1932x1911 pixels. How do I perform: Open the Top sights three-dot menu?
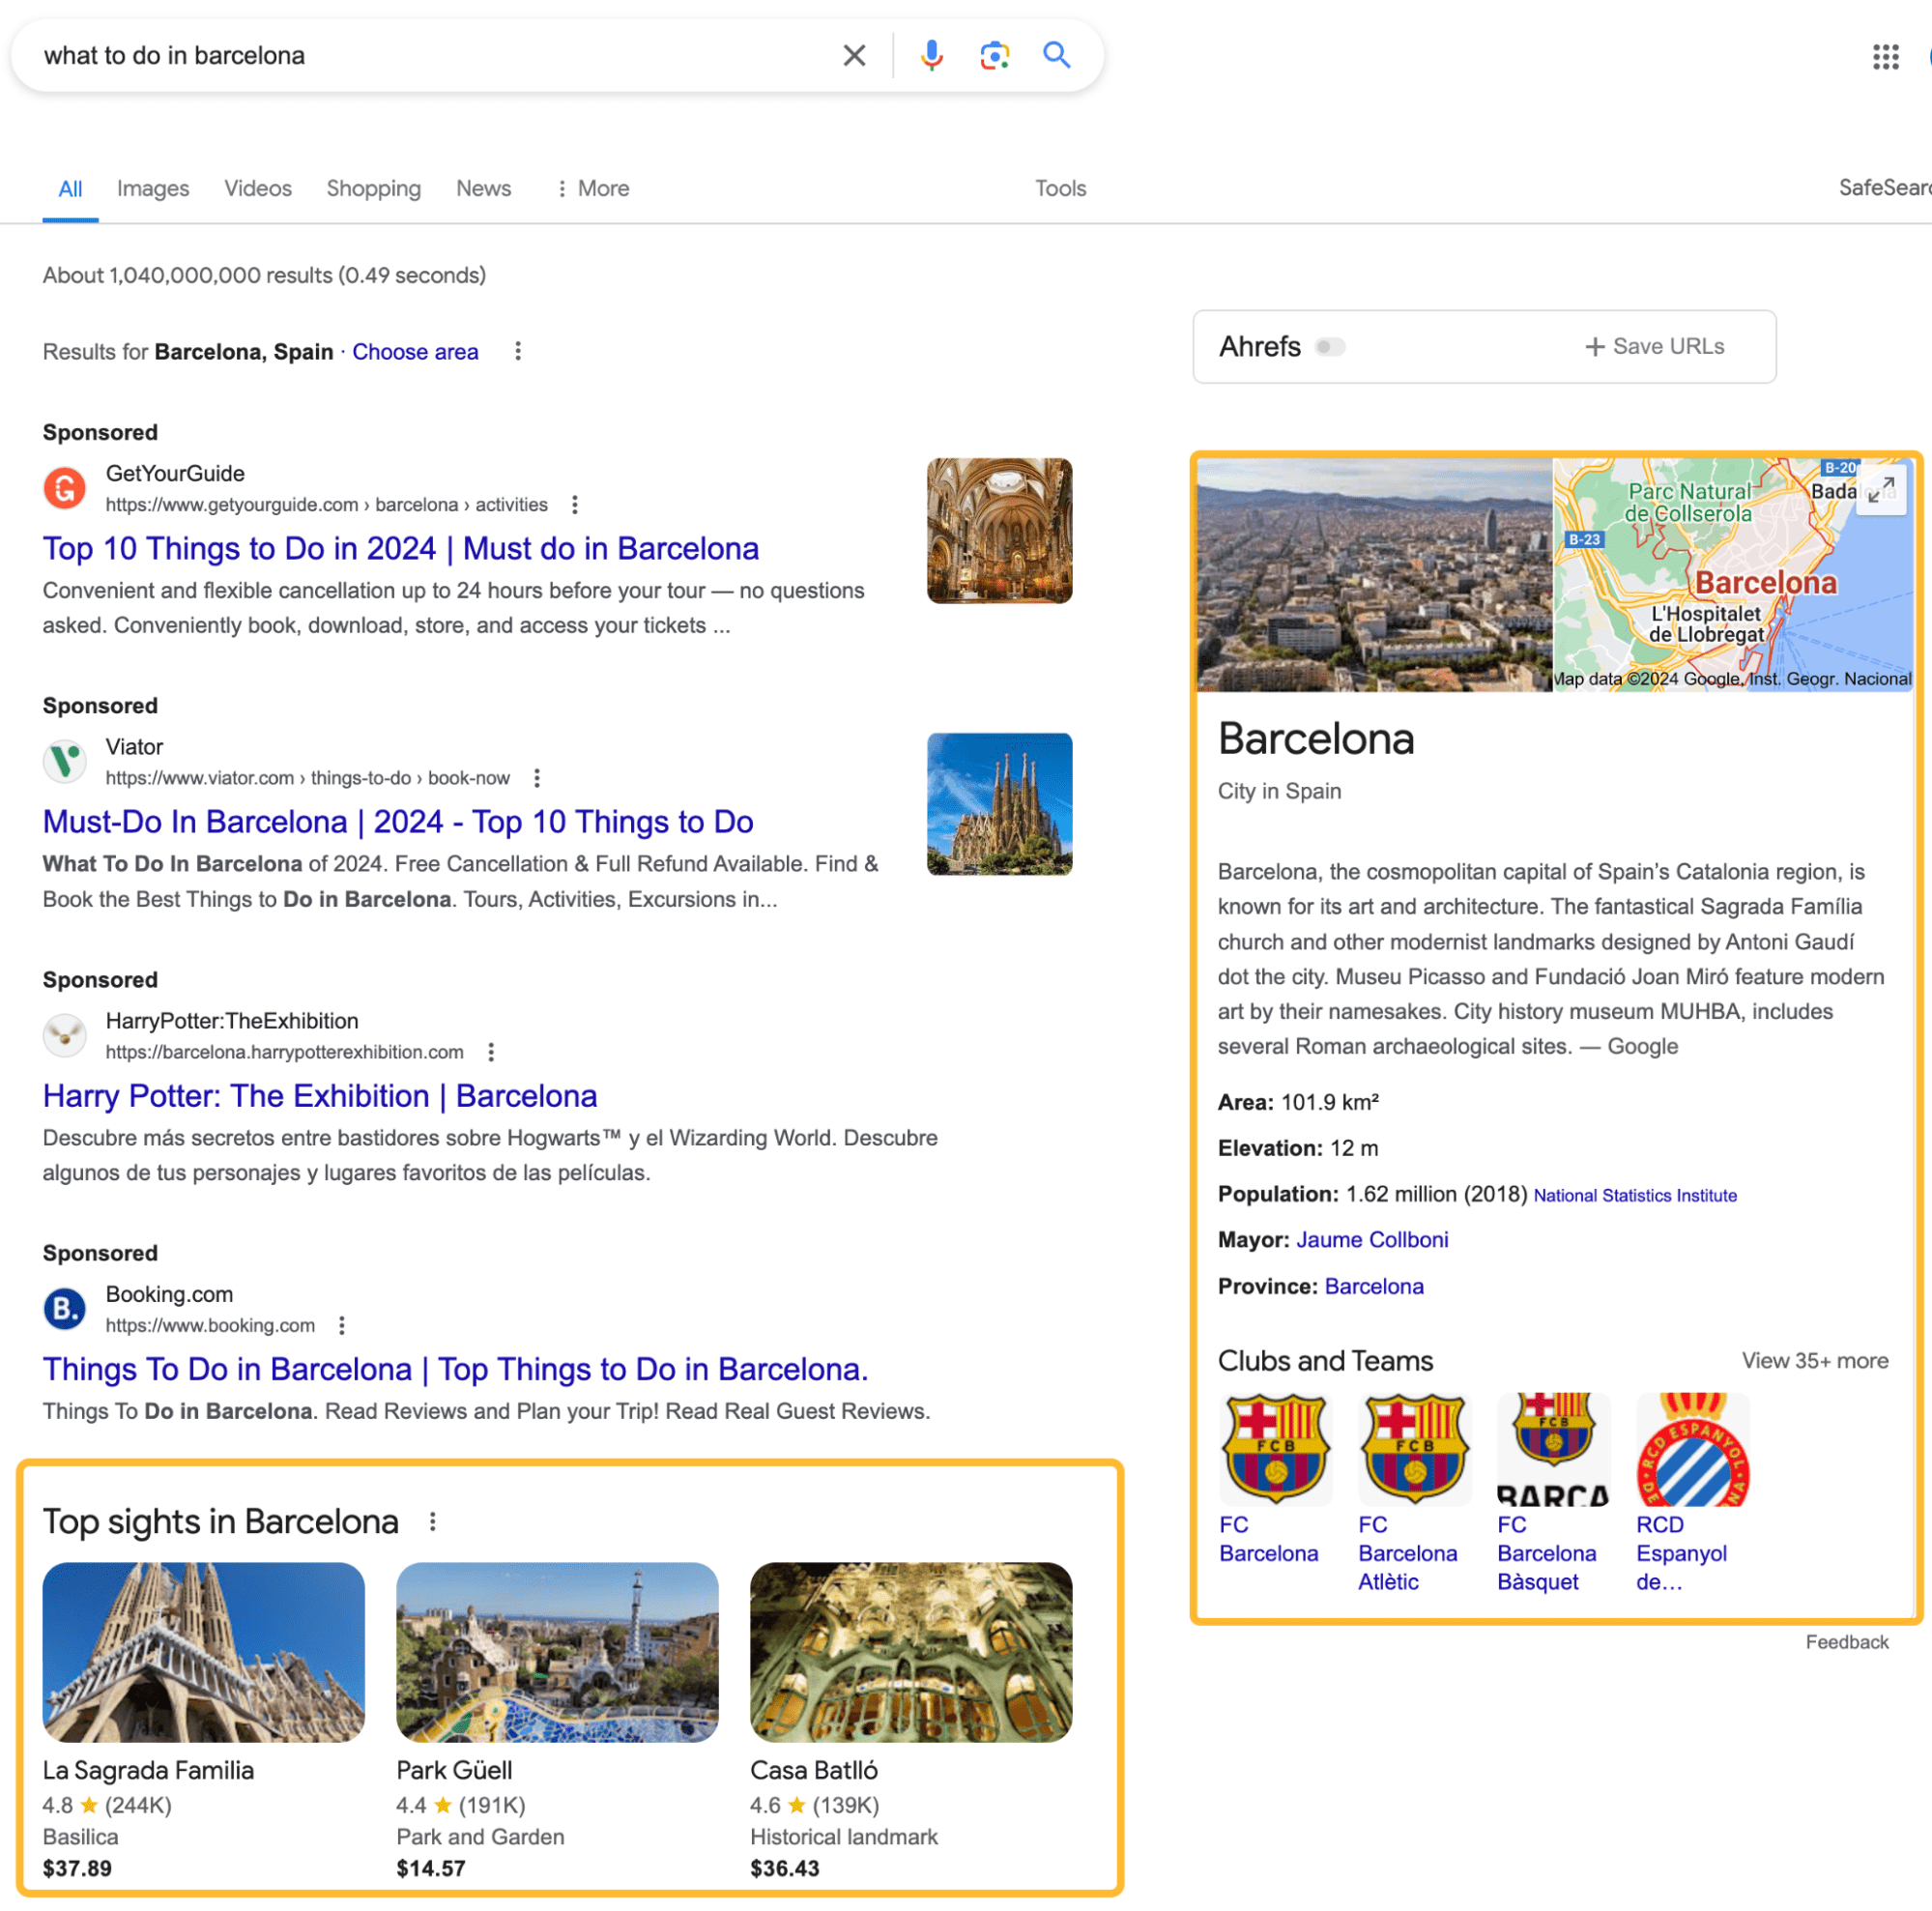coord(433,1521)
